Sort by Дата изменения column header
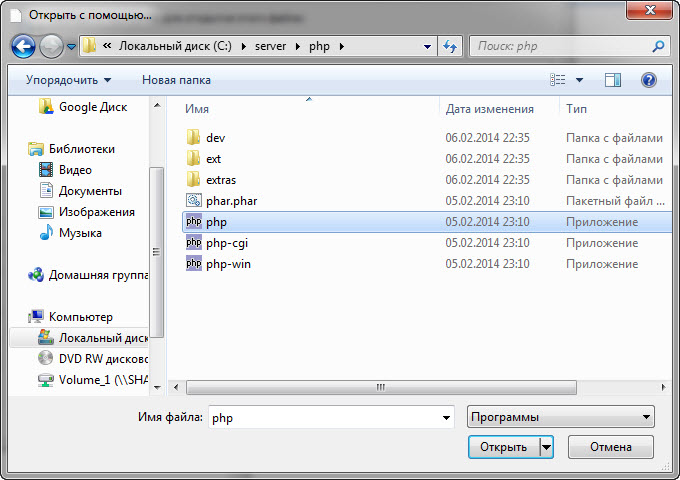Screen dimensions: 680x480 point(489,109)
